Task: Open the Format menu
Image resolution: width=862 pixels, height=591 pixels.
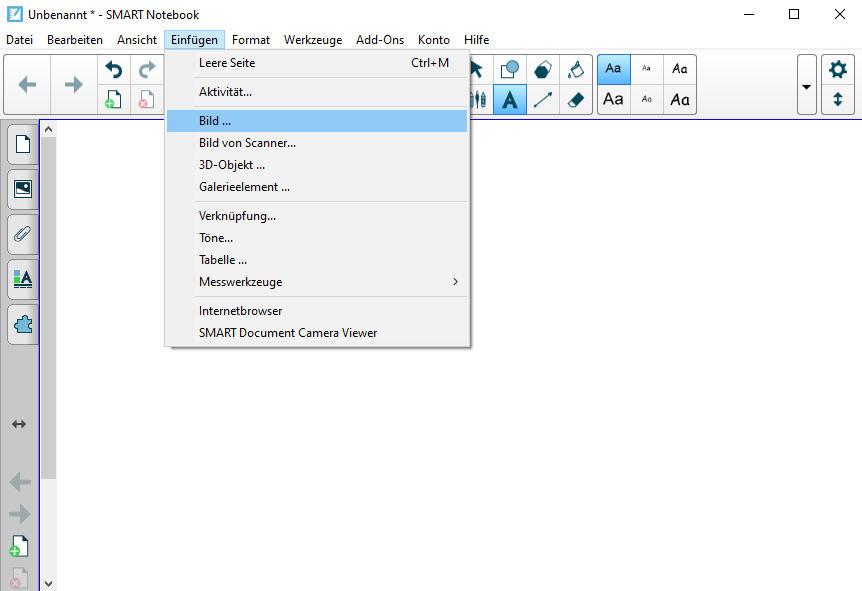Action: 251,40
